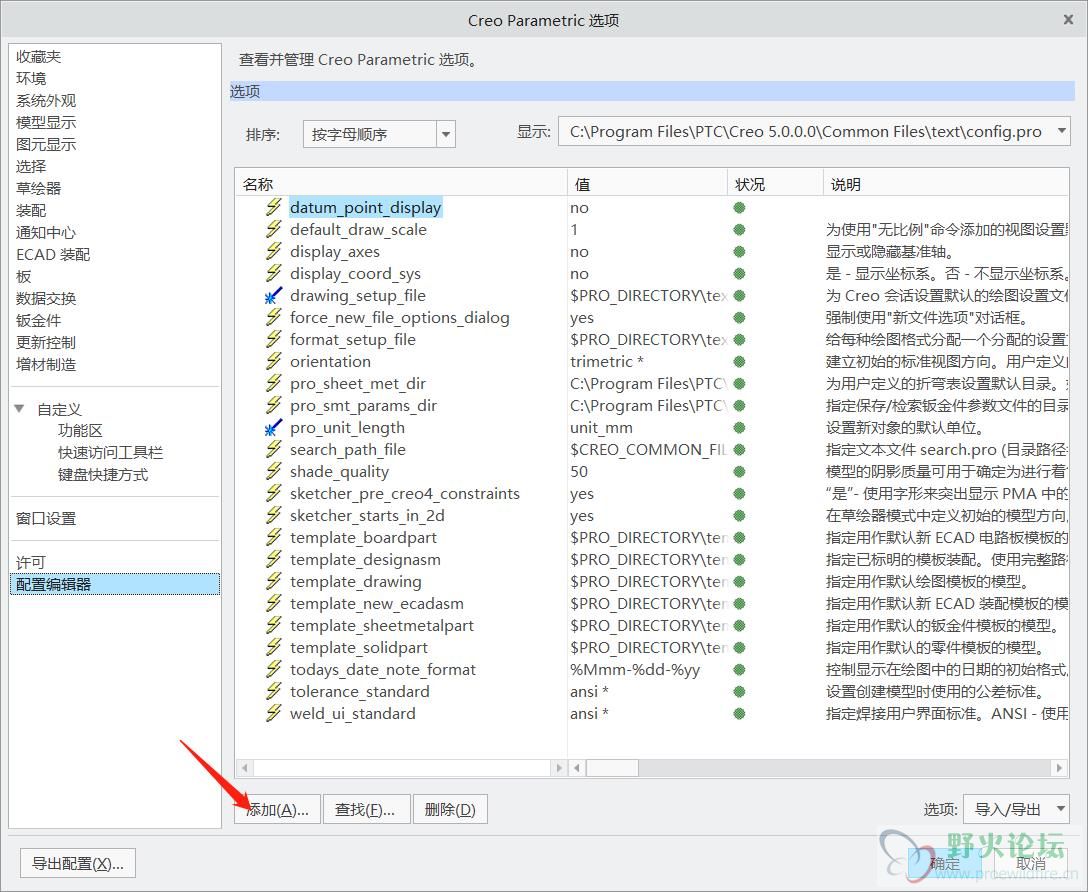1088x892 pixels.
Task: Click lightning icon beside display_coord_sys
Action: pos(273,273)
